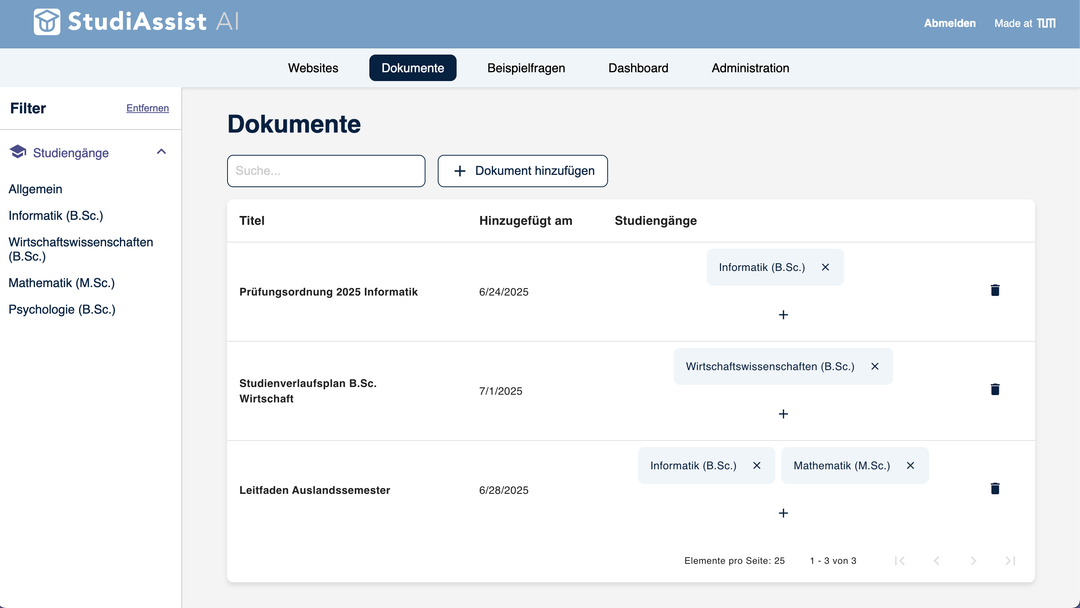Viewport: 1080px width, 608px height.
Task: Click the StudiAssist box logo icon
Action: [46, 21]
